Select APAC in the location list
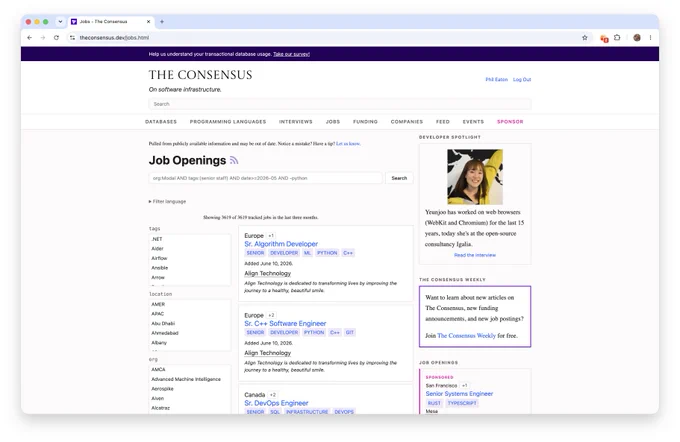 pos(190,314)
